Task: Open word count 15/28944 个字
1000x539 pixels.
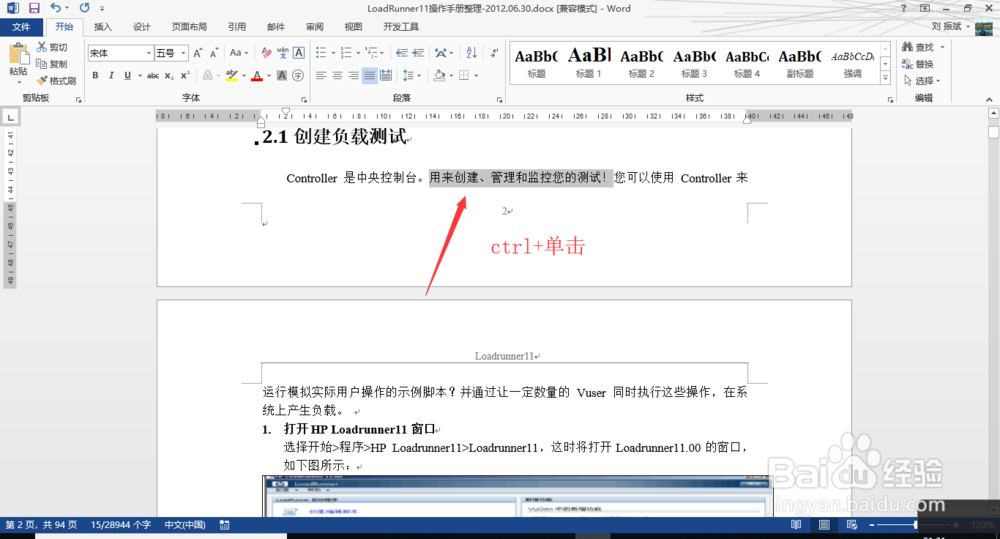Action: coord(121,525)
